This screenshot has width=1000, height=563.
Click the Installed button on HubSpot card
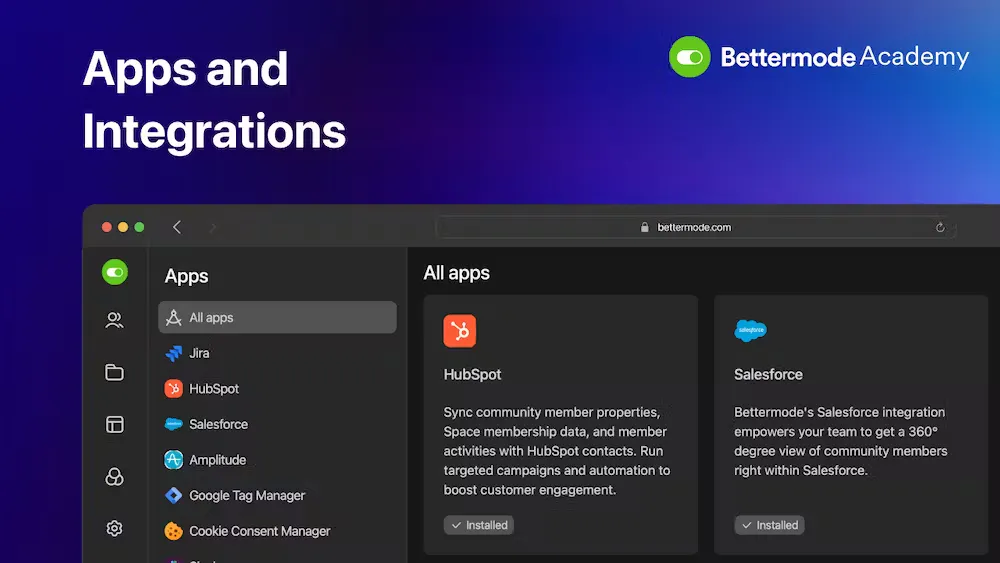(479, 525)
